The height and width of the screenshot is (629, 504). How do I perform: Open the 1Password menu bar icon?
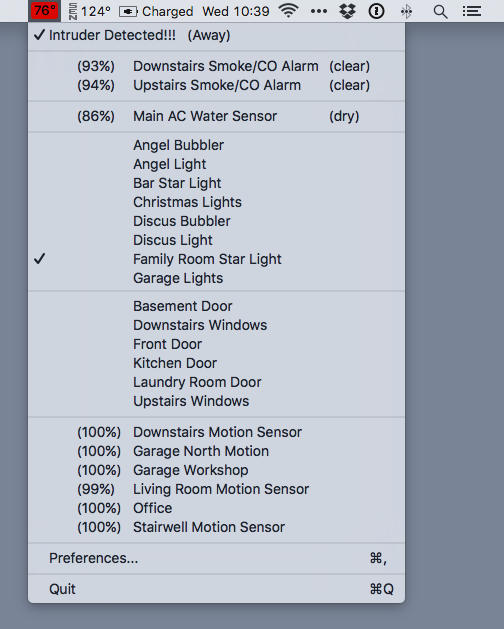pos(376,11)
